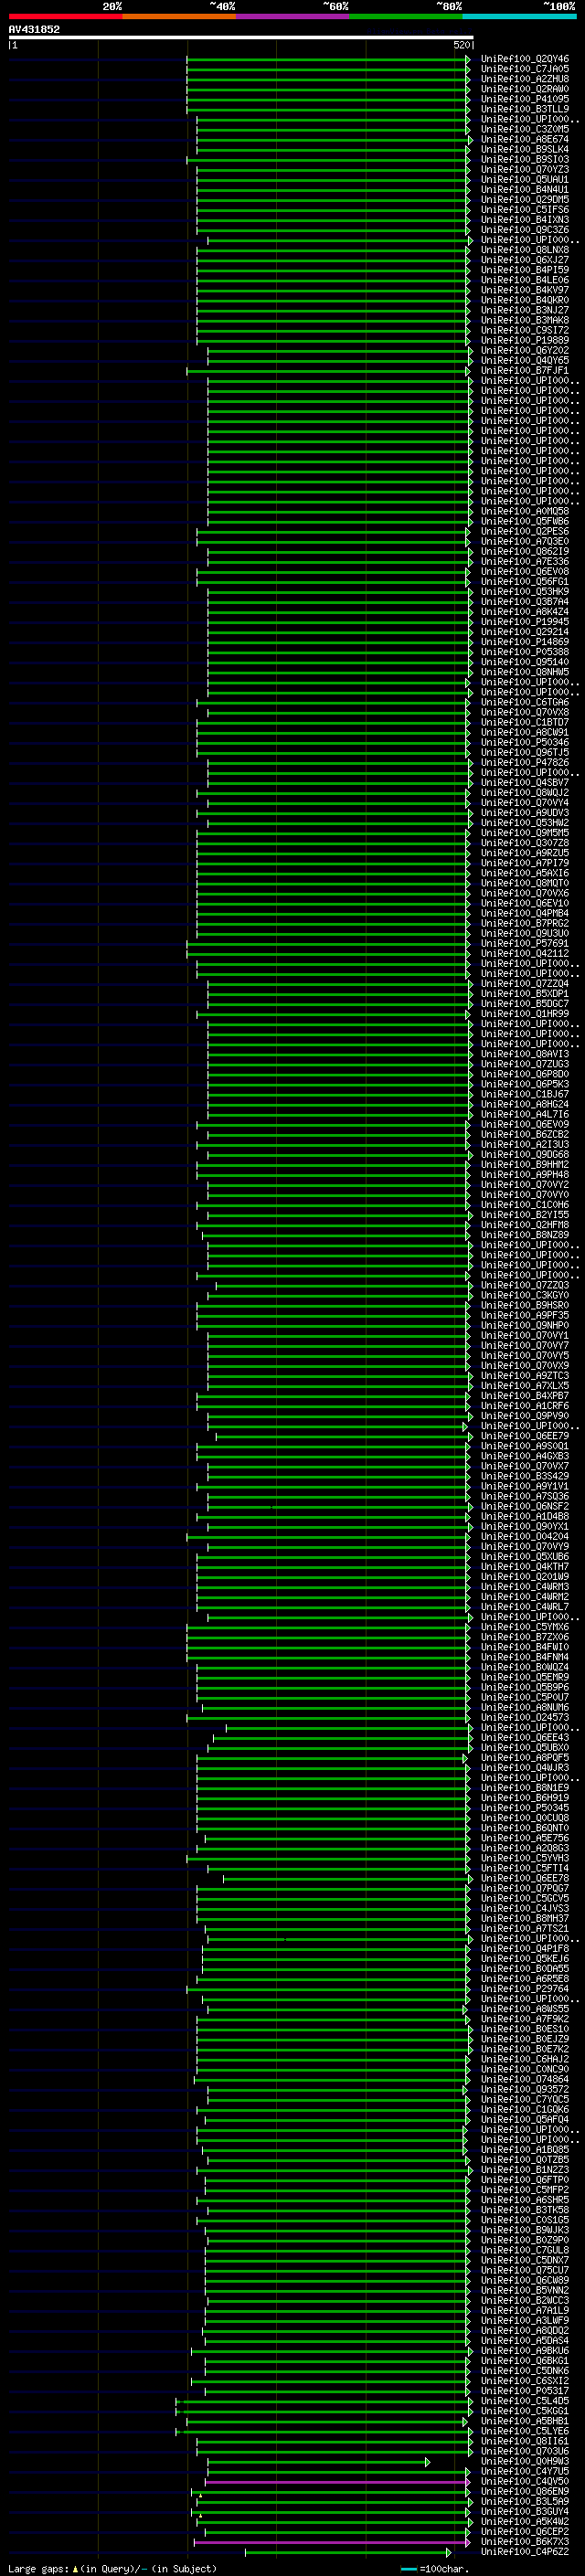Select hit UniRef100_A8E674
The height and width of the screenshot is (2576, 585).
coord(525,139)
